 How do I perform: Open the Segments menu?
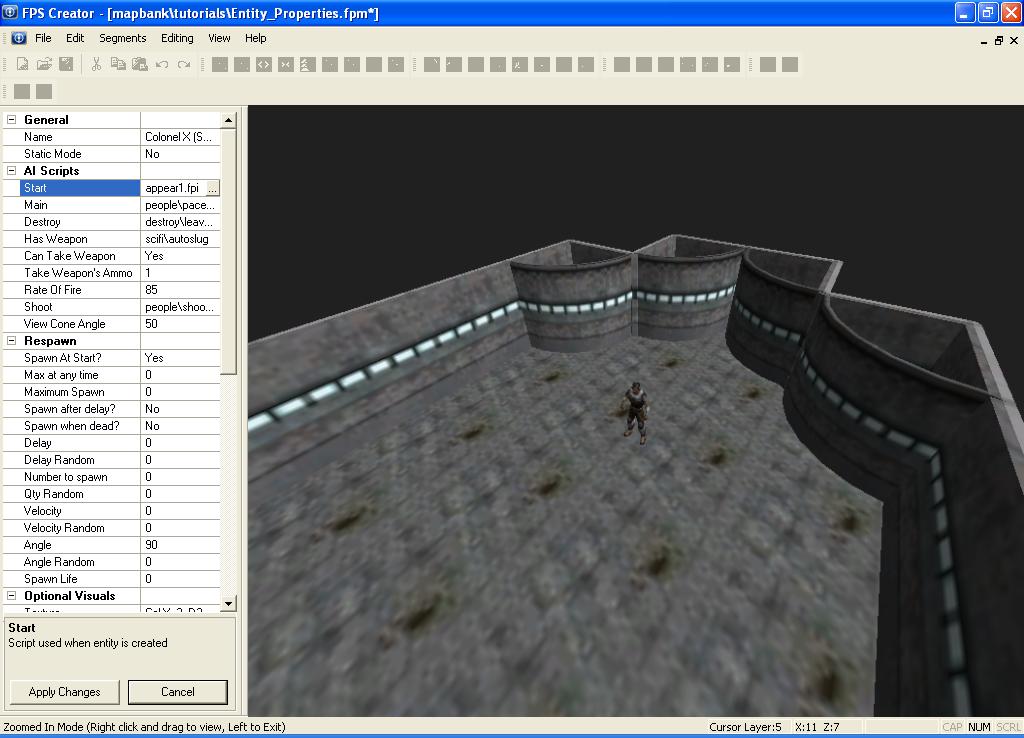pos(122,38)
